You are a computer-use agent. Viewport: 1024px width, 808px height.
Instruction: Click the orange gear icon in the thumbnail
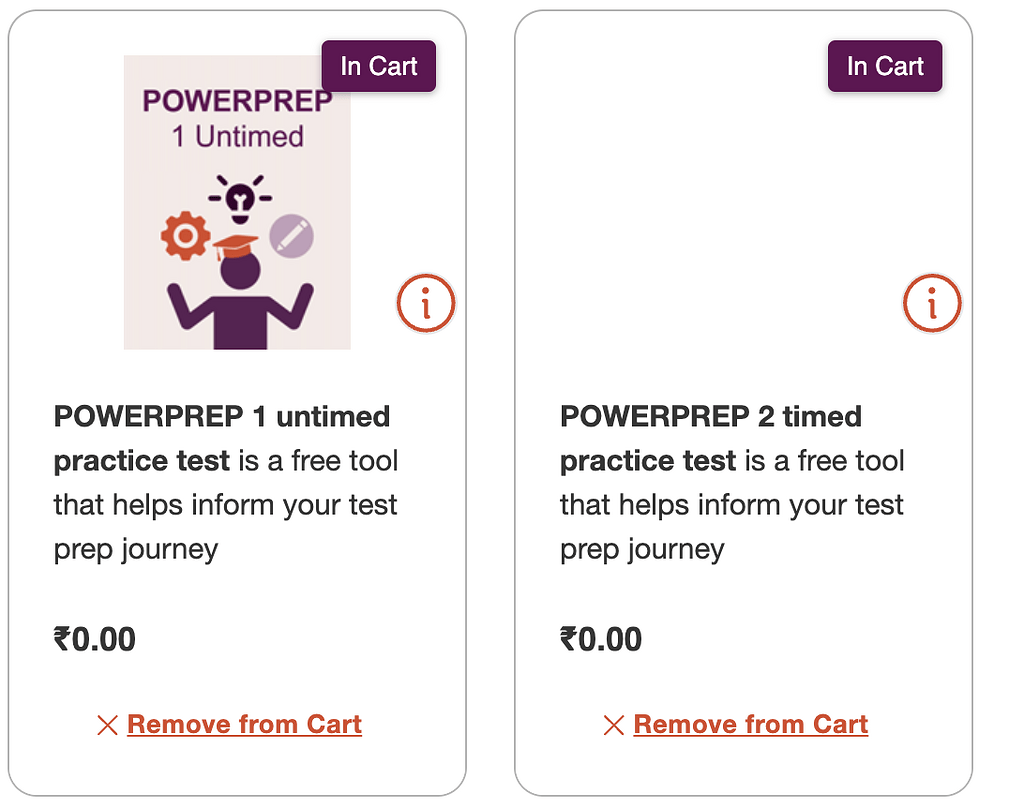(x=185, y=236)
